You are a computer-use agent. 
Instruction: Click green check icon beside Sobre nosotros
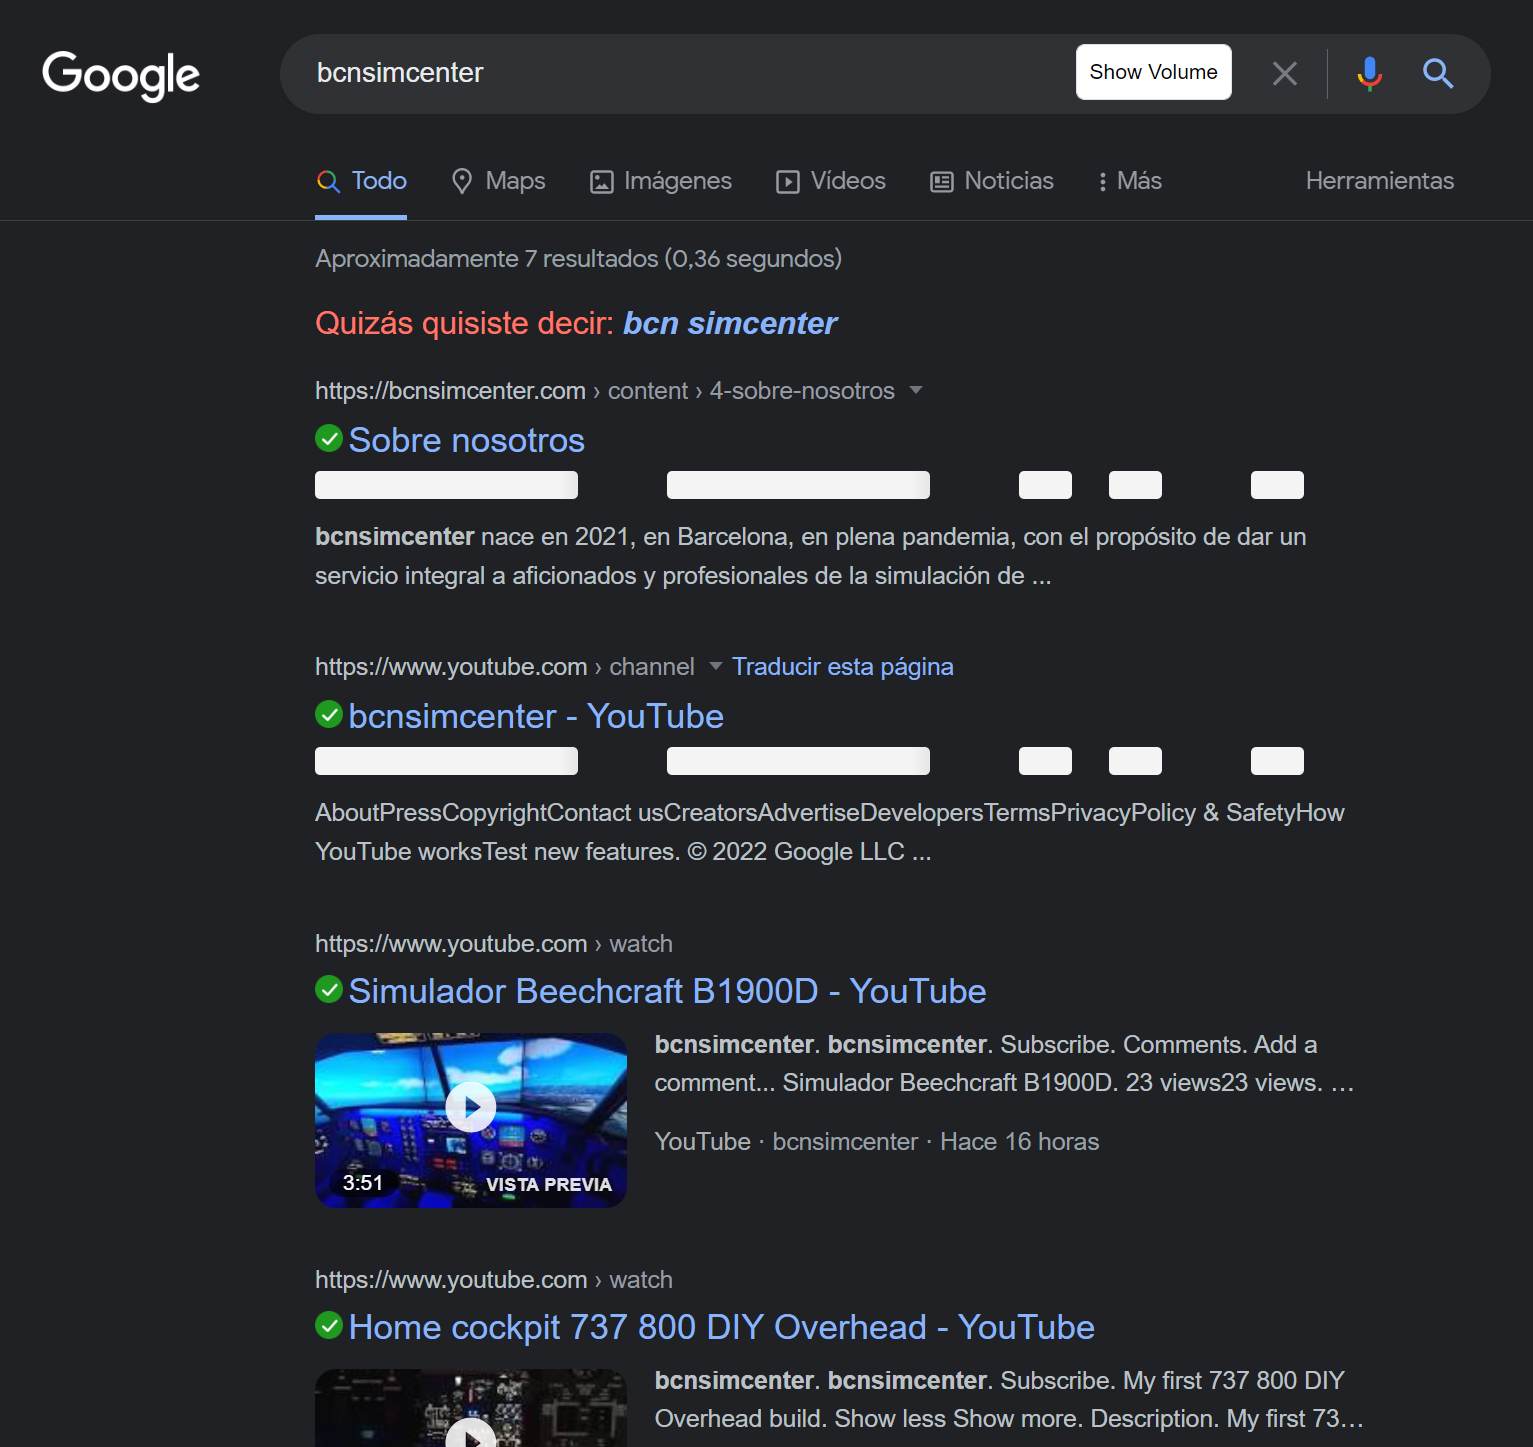[329, 438]
